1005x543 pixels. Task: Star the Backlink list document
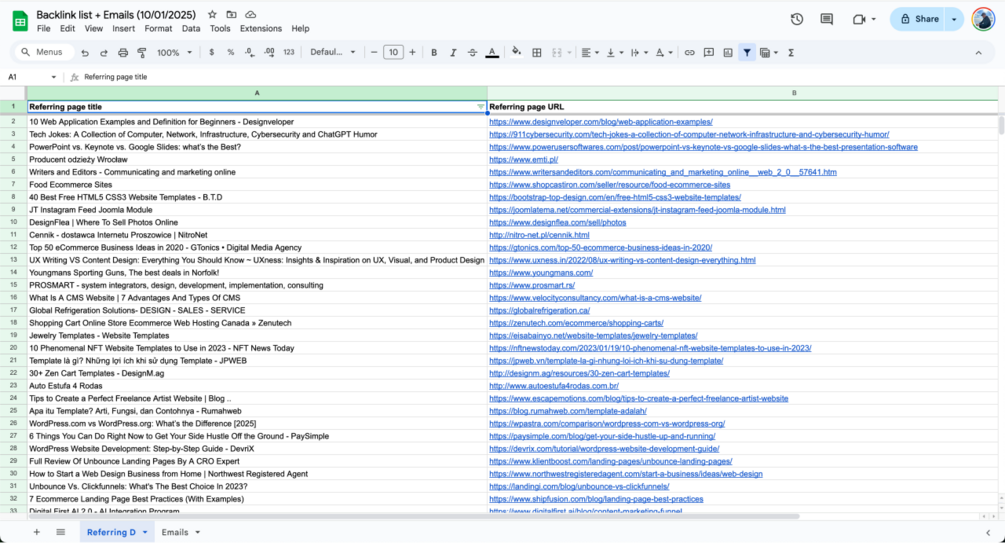212,14
